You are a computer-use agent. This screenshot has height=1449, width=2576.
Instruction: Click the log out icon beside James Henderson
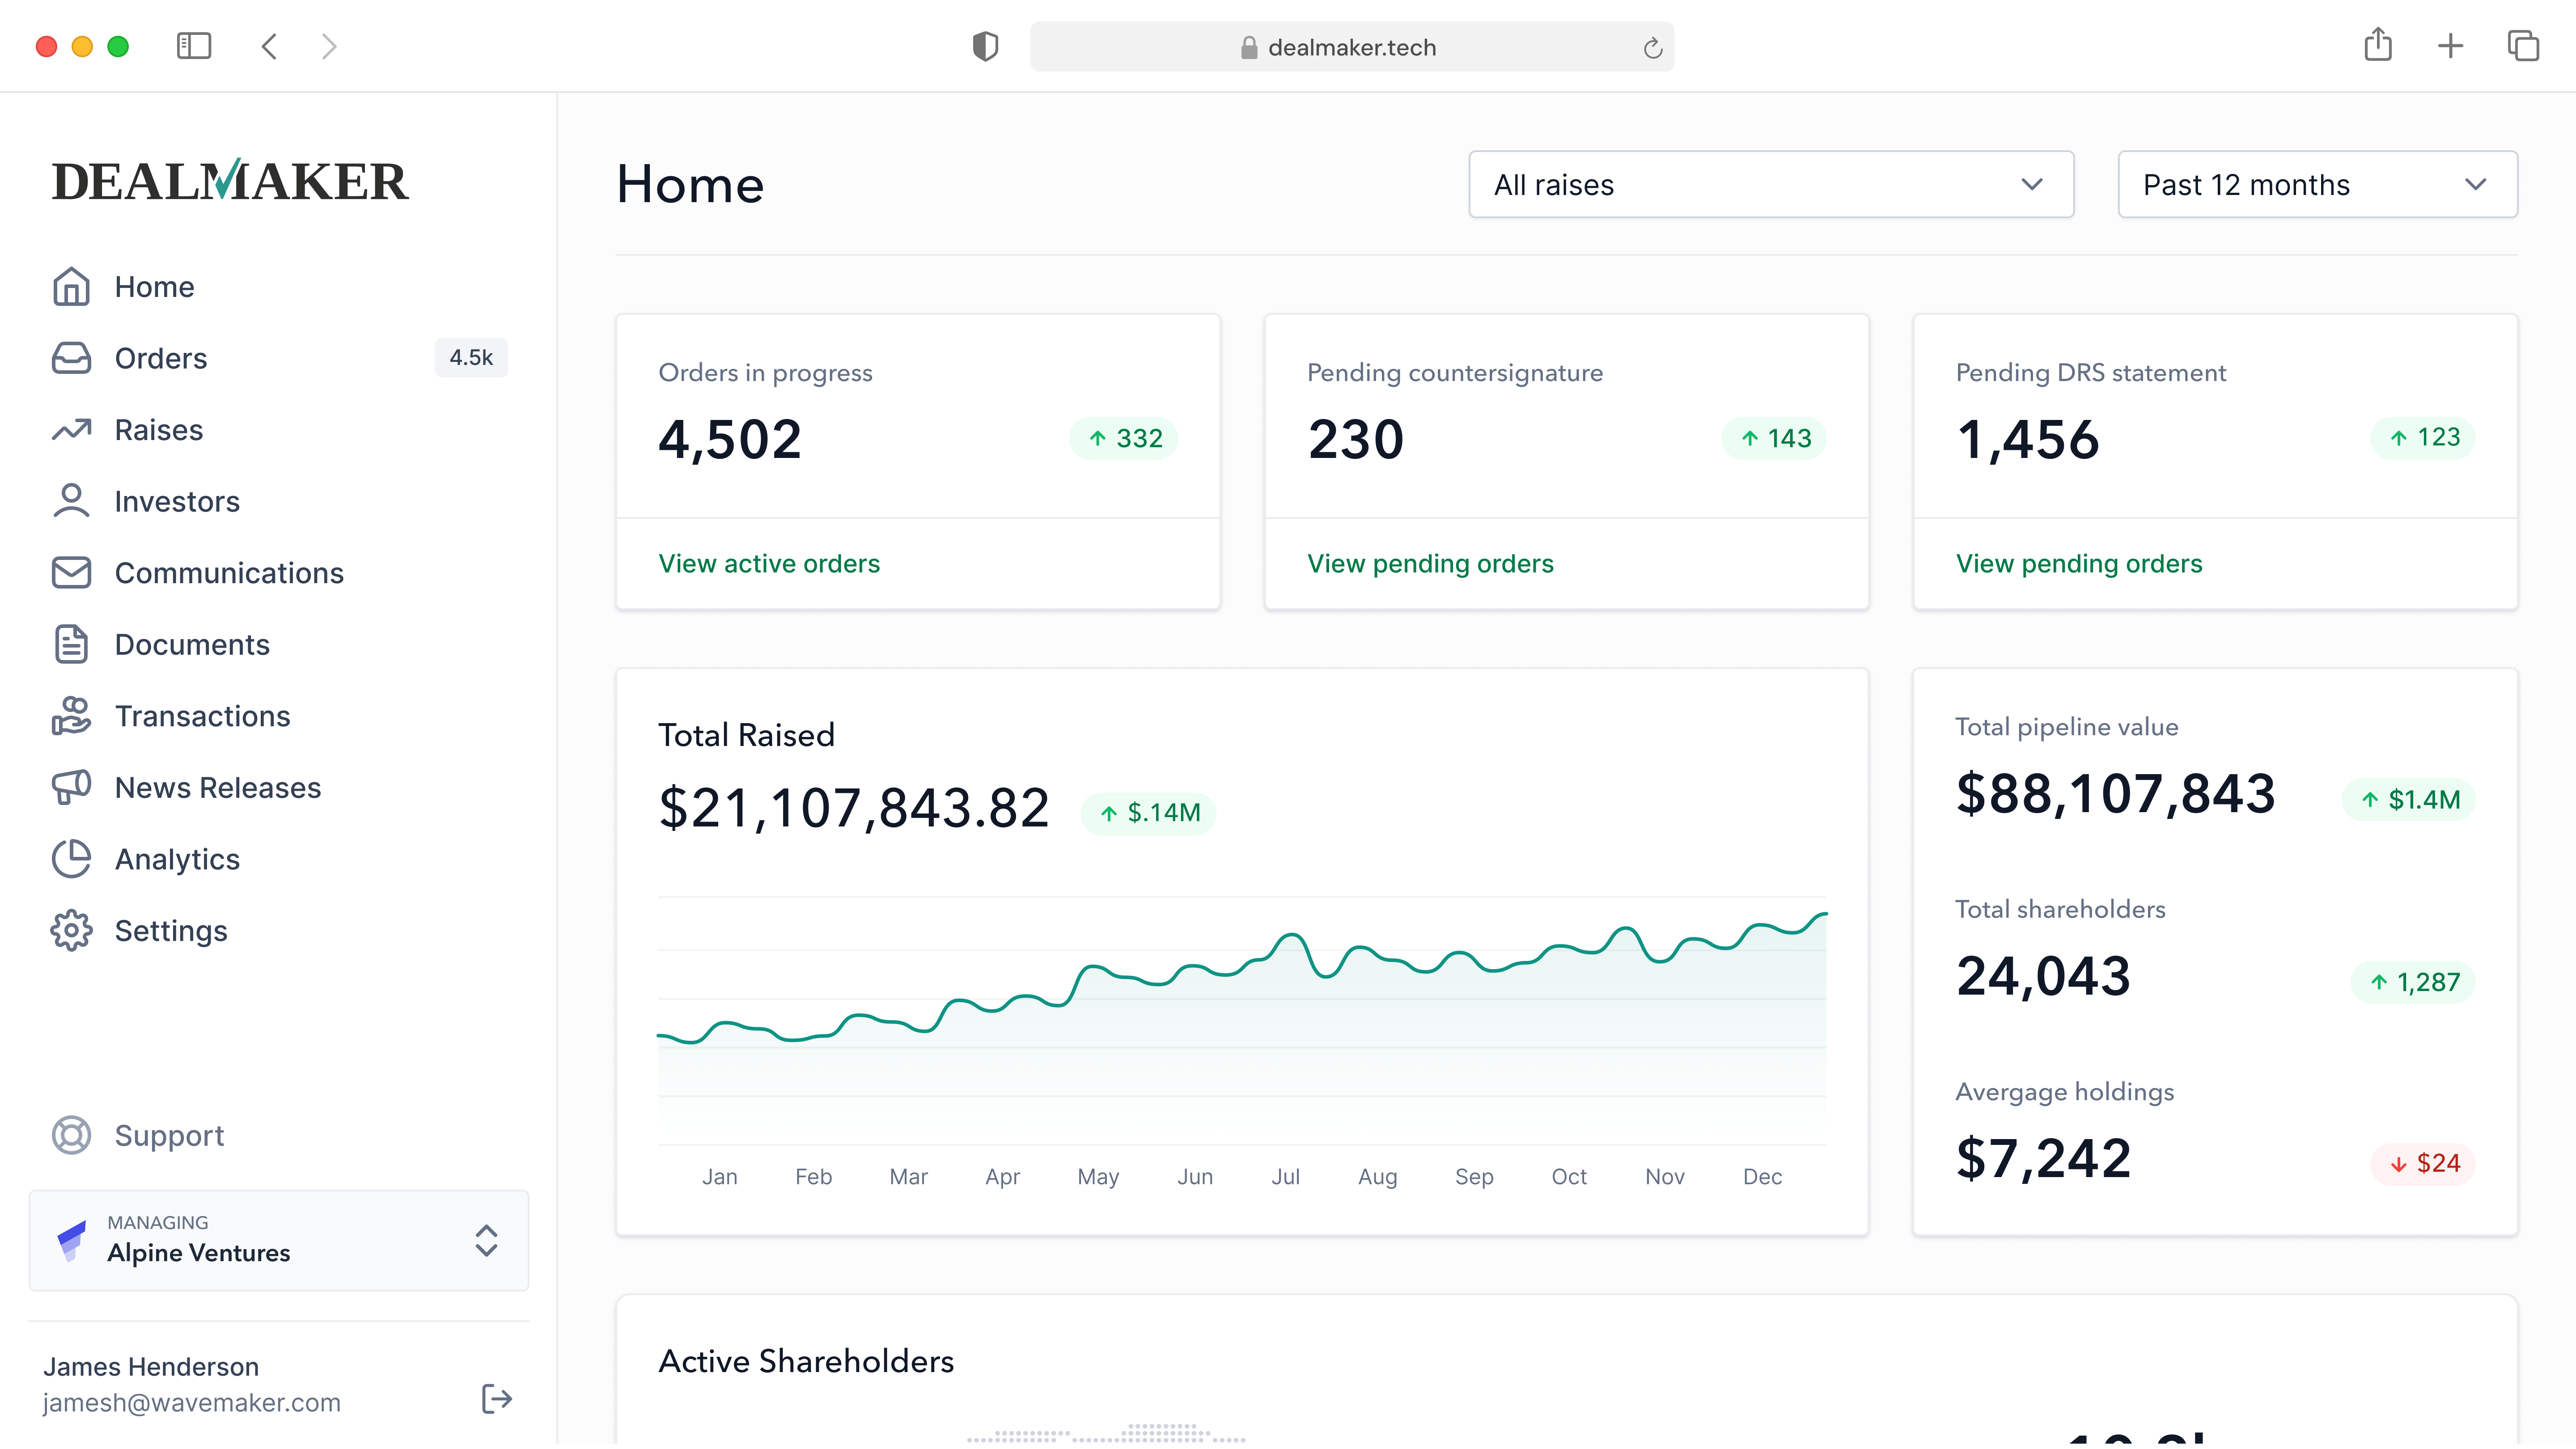pos(497,1398)
